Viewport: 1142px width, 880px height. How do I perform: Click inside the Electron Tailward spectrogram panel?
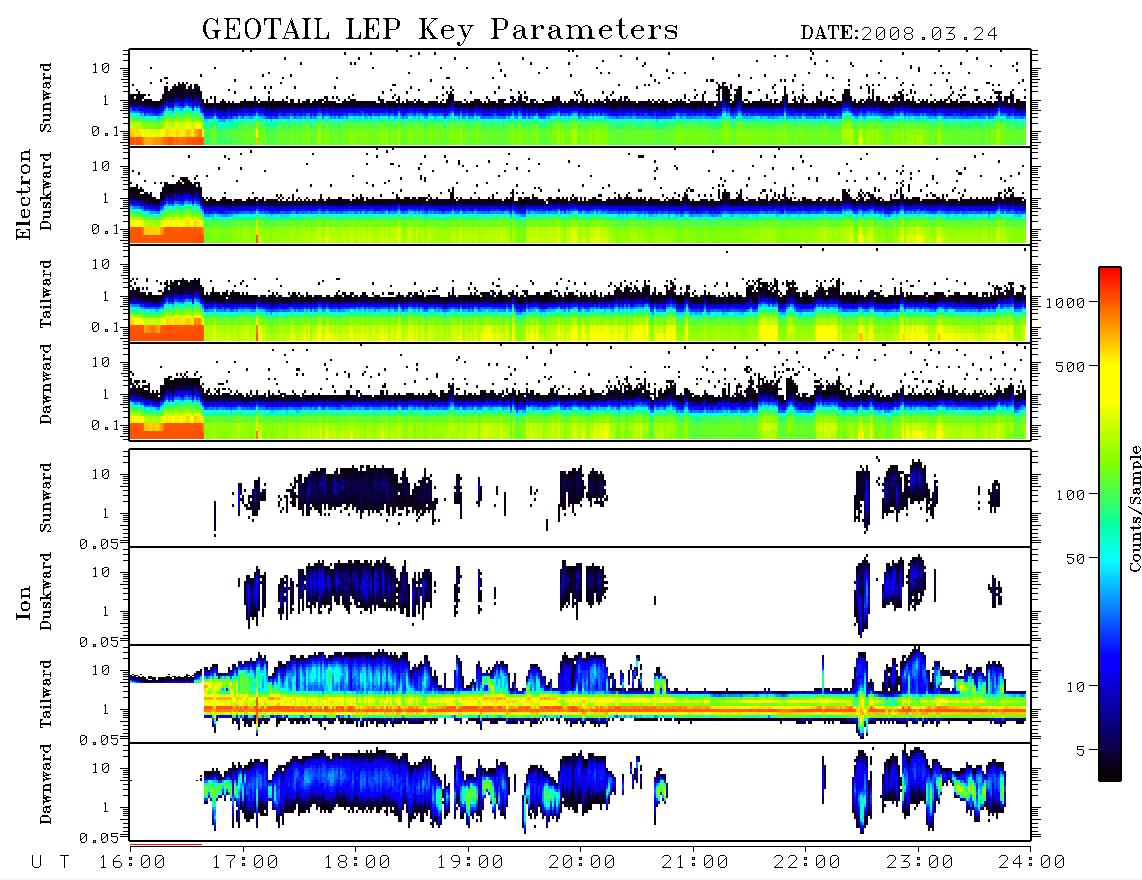[x=580, y=294]
